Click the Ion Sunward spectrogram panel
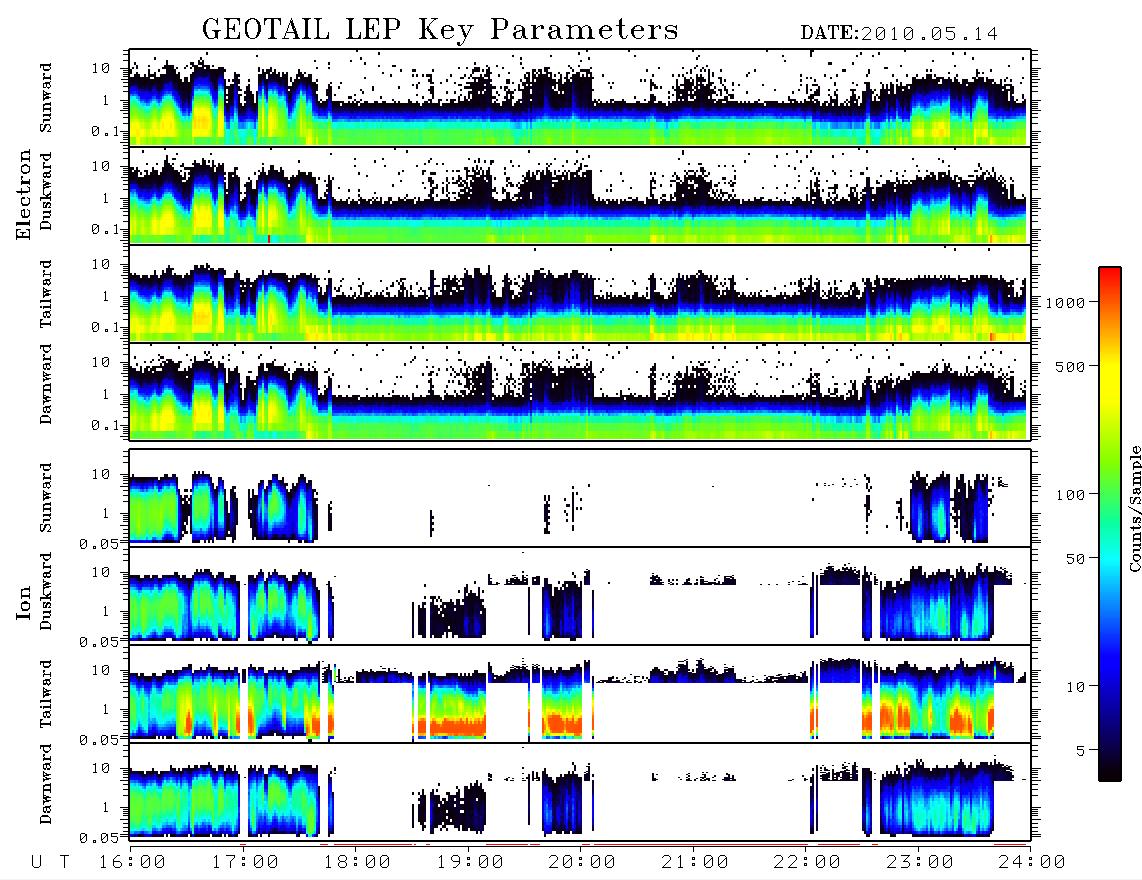Screen dimensions: 1142x880 tap(580, 498)
